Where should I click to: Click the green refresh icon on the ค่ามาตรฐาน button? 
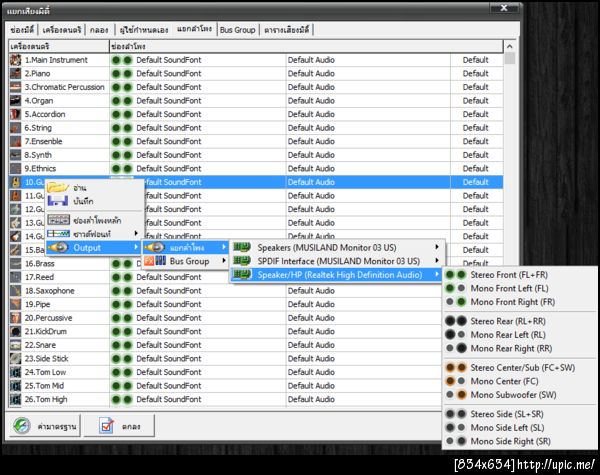[22, 426]
